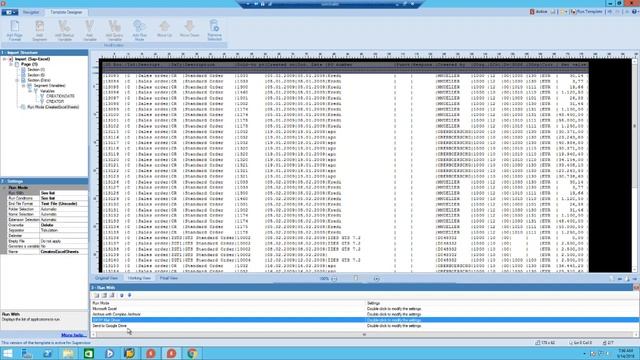Click the Remove Selection ribbon icon
Image resolution: width=640 pixels, height=360 pixels.
[x=214, y=31]
